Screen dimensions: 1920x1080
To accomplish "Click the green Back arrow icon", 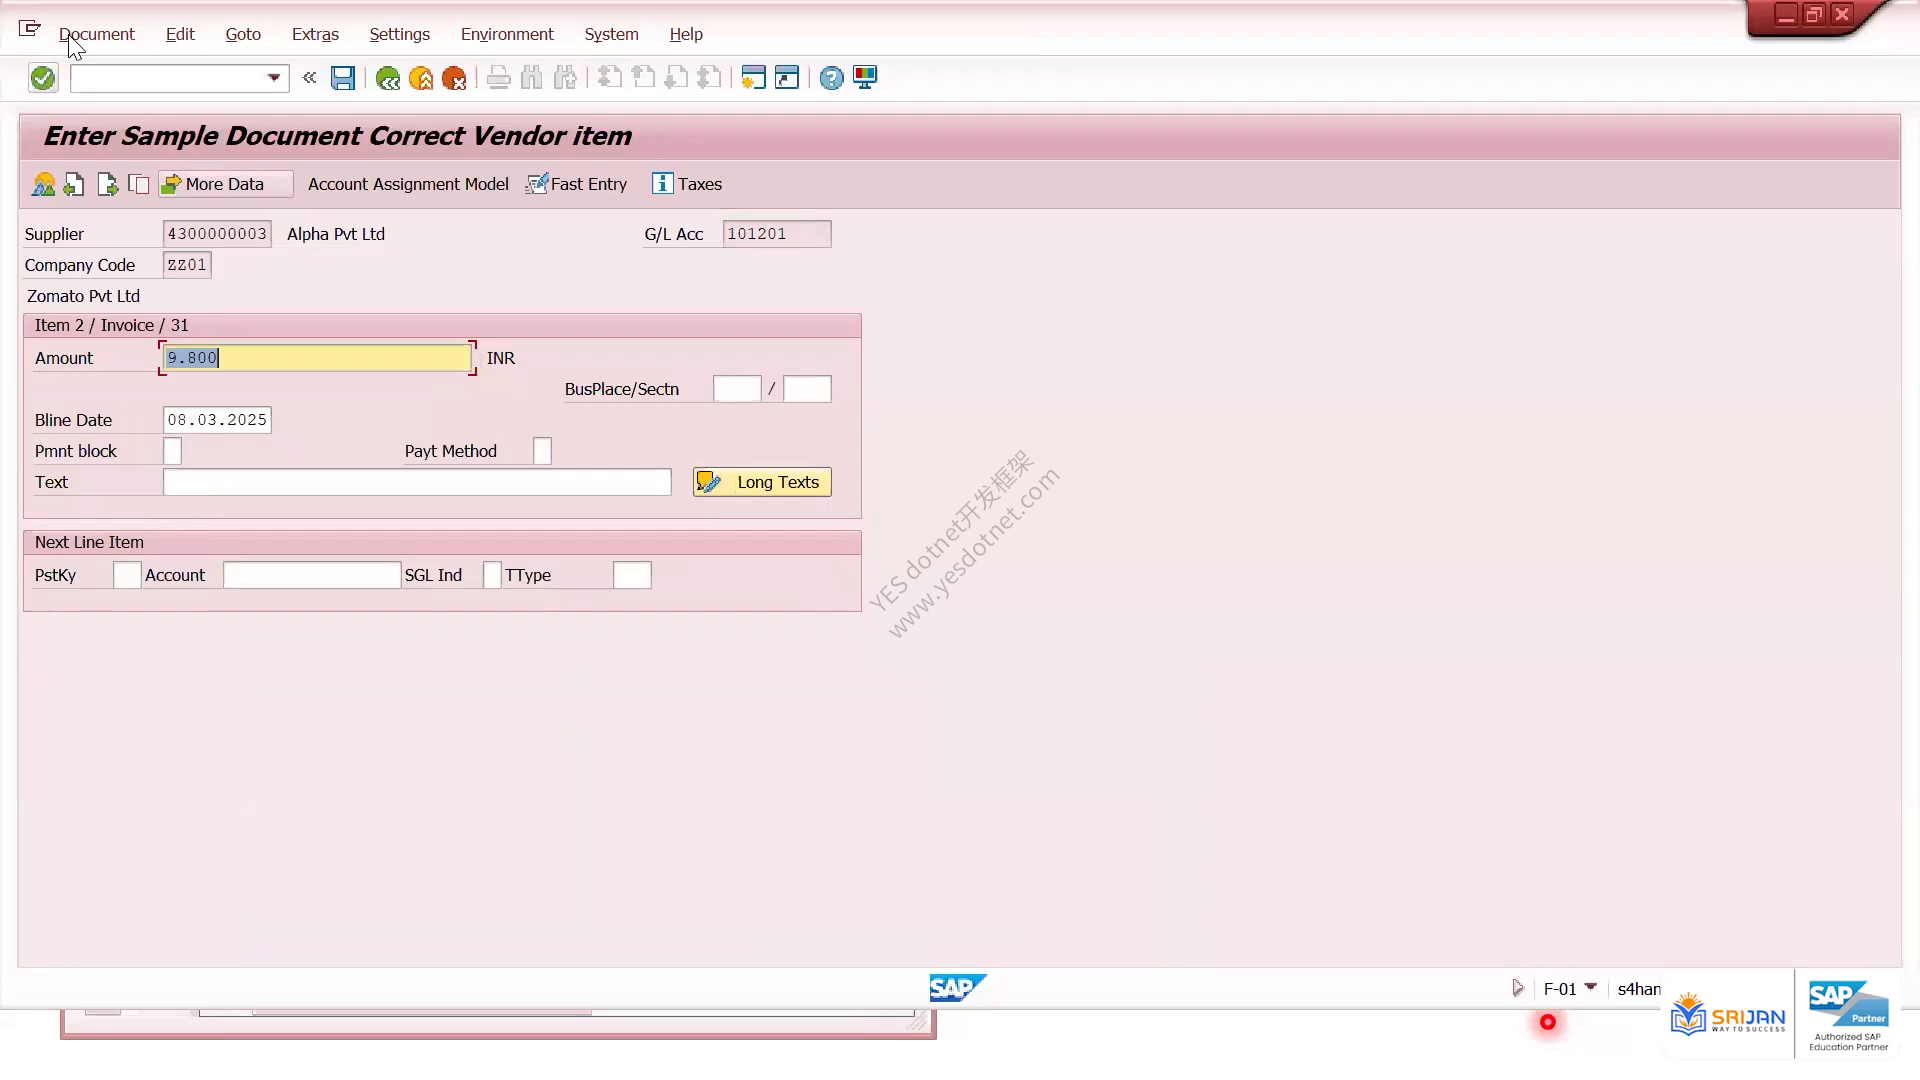I will coord(387,78).
